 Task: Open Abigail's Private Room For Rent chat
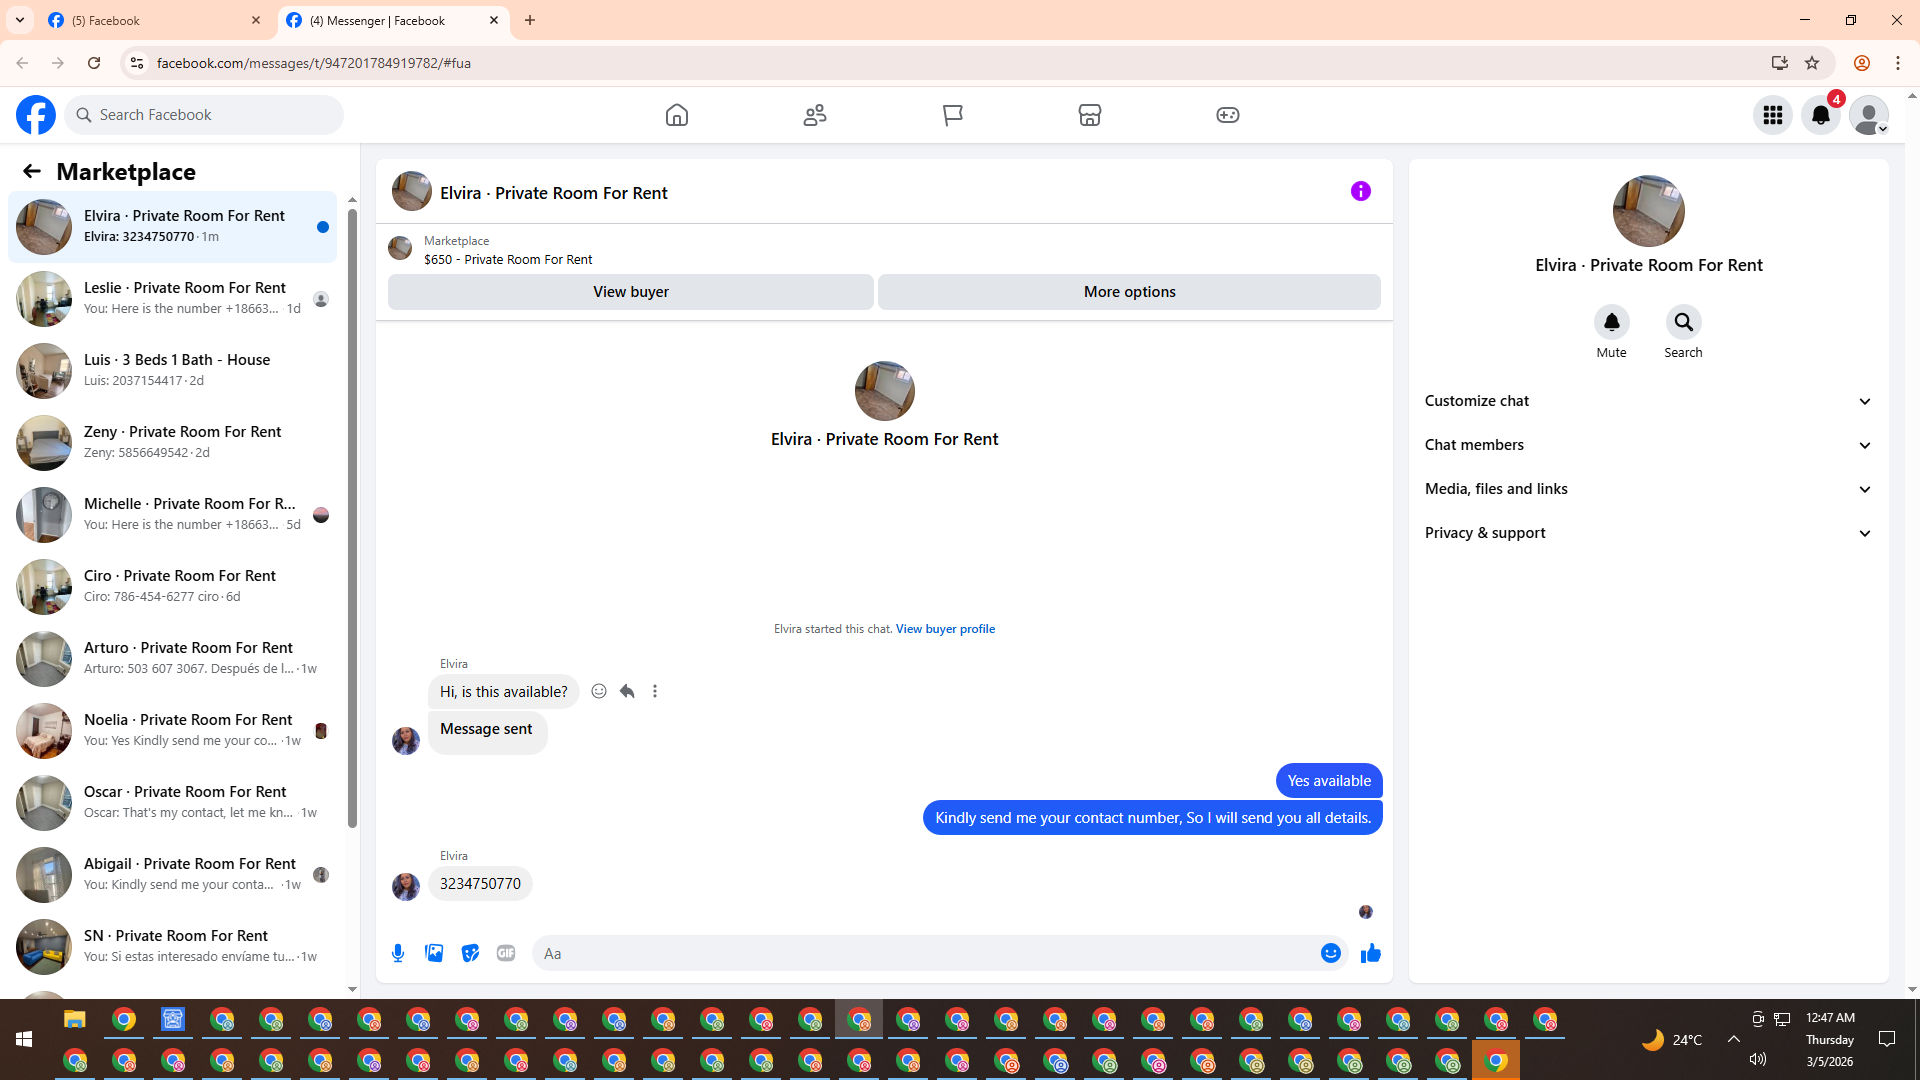click(x=172, y=875)
